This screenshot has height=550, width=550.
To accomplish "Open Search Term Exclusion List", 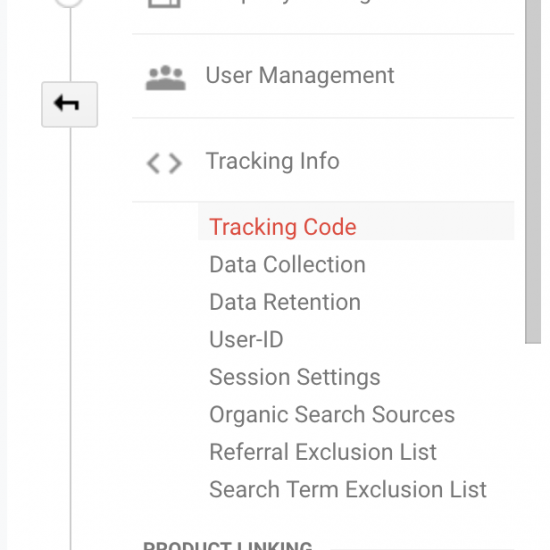I will point(348,489).
